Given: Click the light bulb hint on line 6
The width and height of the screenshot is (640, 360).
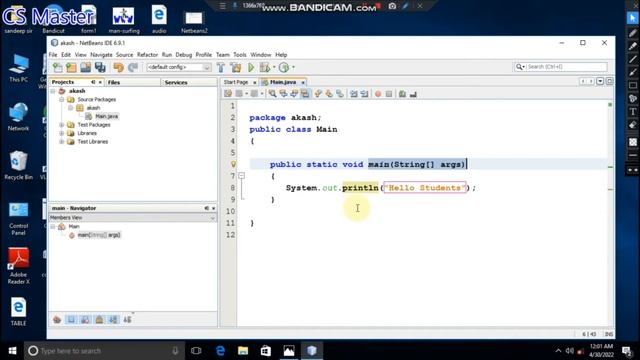Looking at the screenshot, I should [x=233, y=164].
